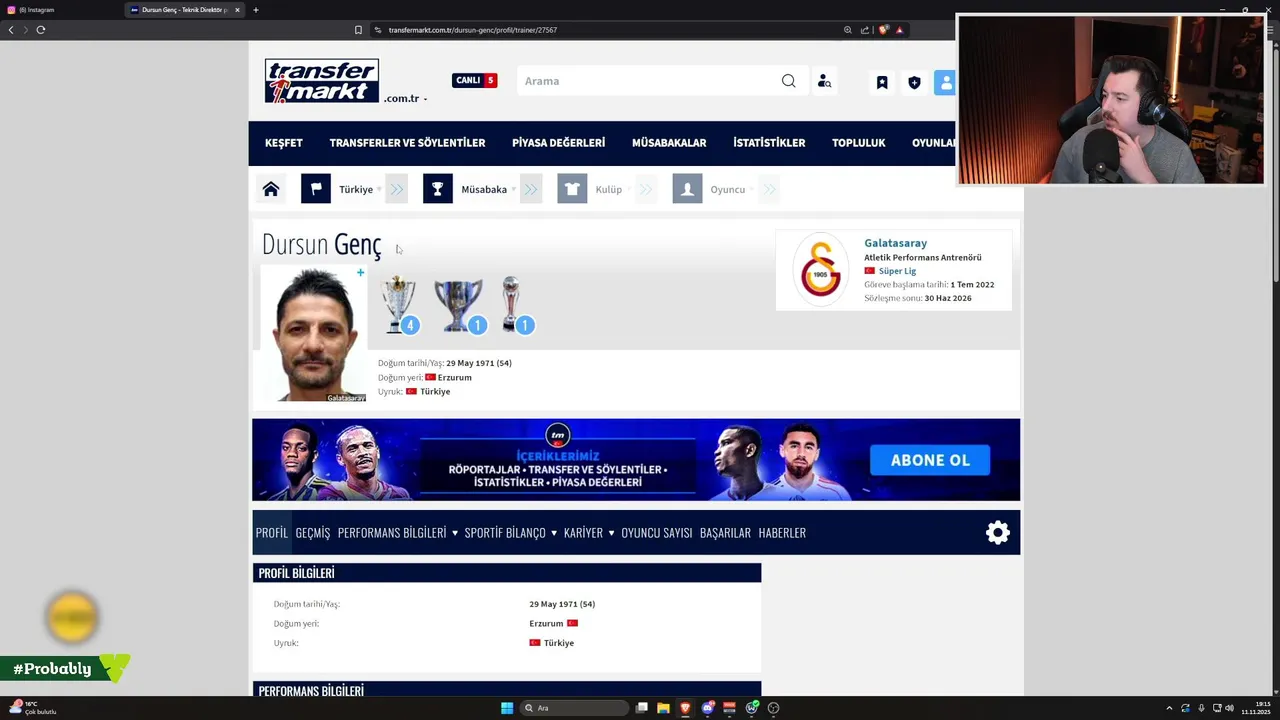Expand the KARİYER submenu

point(589,533)
